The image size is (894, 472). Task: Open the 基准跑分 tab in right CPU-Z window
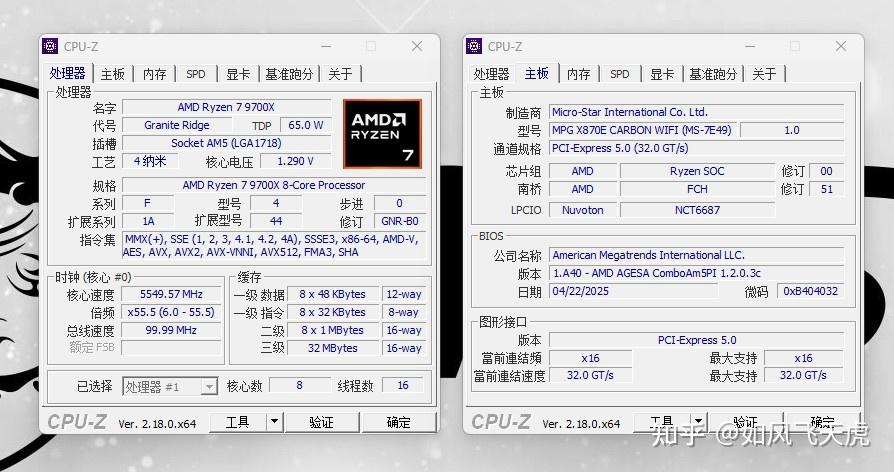click(713, 74)
